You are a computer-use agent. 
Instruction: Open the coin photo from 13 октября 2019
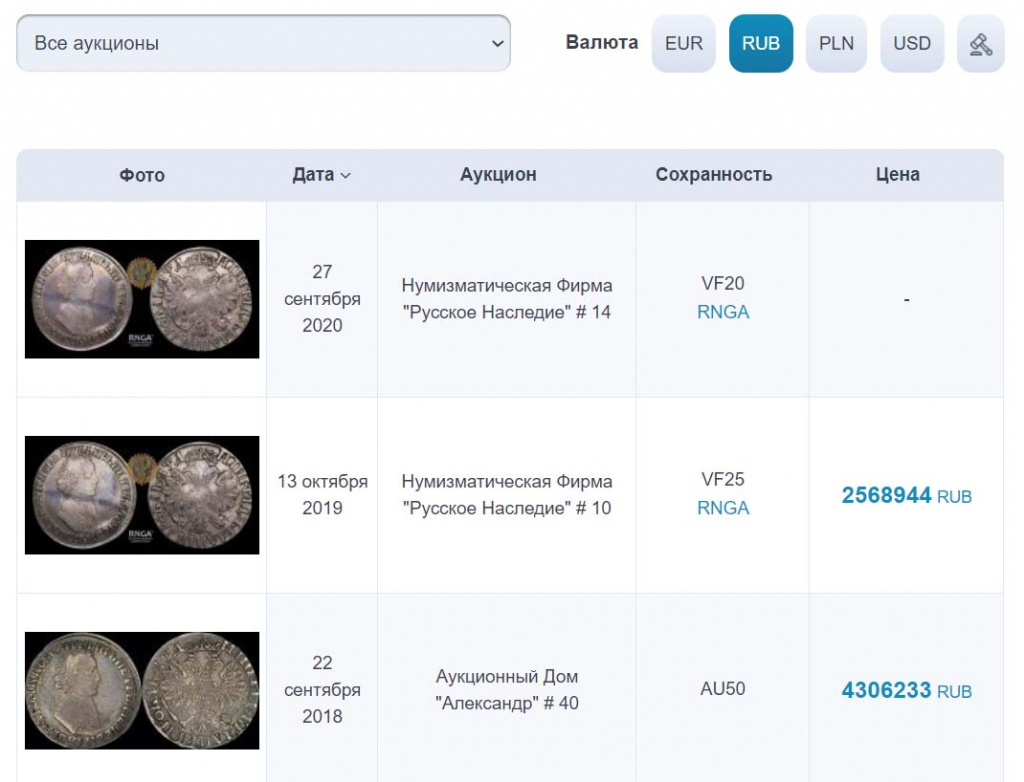point(142,495)
